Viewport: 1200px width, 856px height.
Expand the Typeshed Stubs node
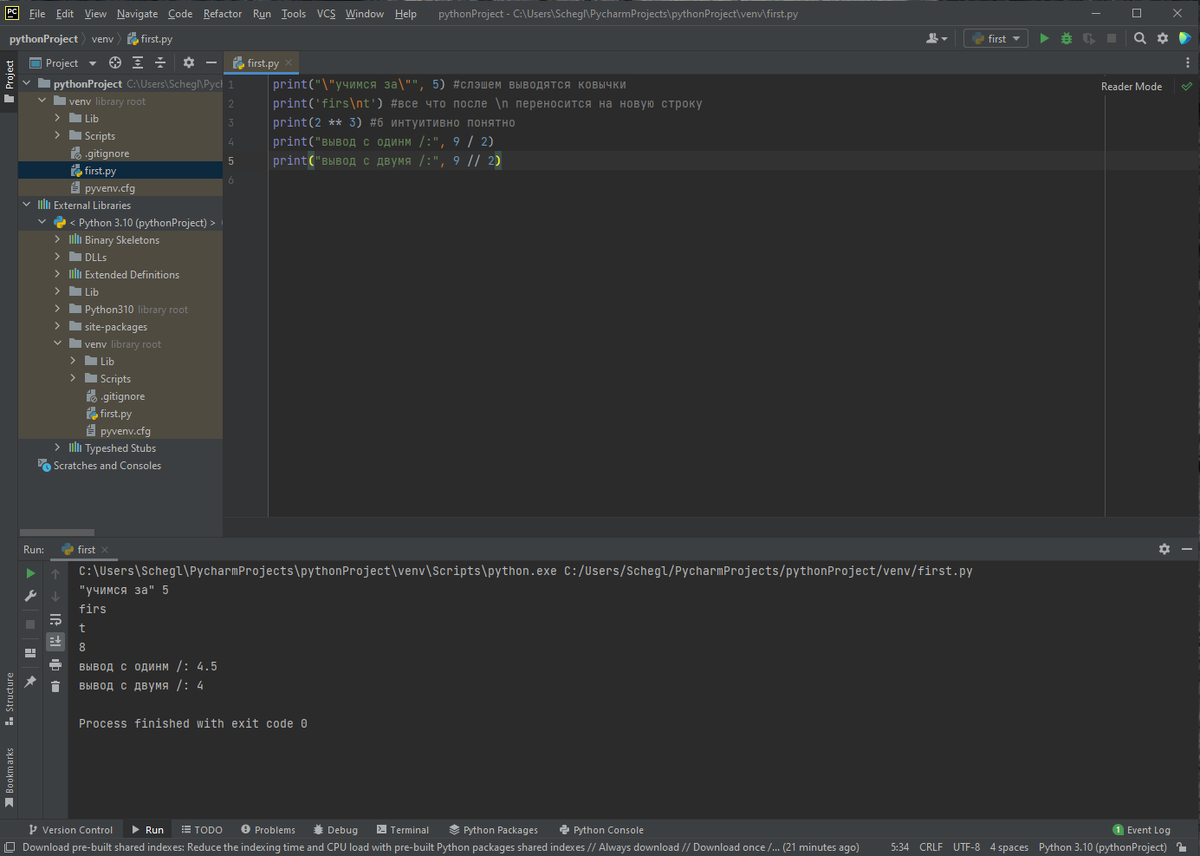pyautogui.click(x=58, y=448)
